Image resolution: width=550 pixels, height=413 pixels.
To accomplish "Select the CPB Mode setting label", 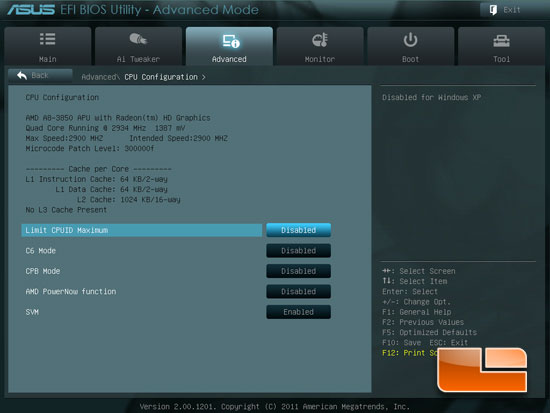I will tap(43, 271).
